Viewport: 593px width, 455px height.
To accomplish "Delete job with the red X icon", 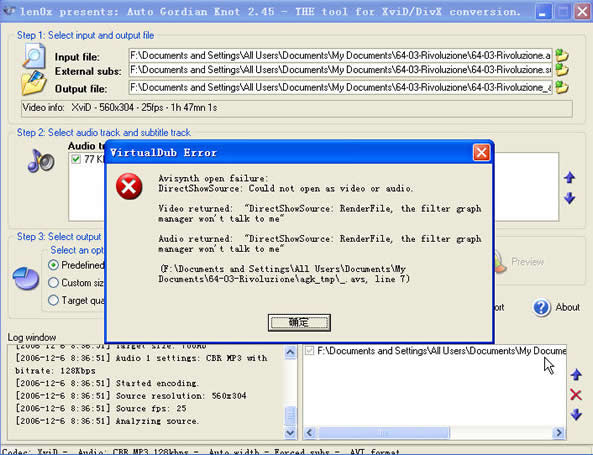I will point(576,395).
